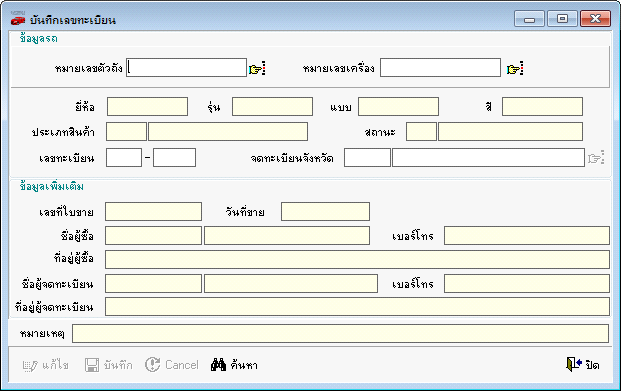Close the window with red X button
The image size is (621, 391).
point(595,19)
